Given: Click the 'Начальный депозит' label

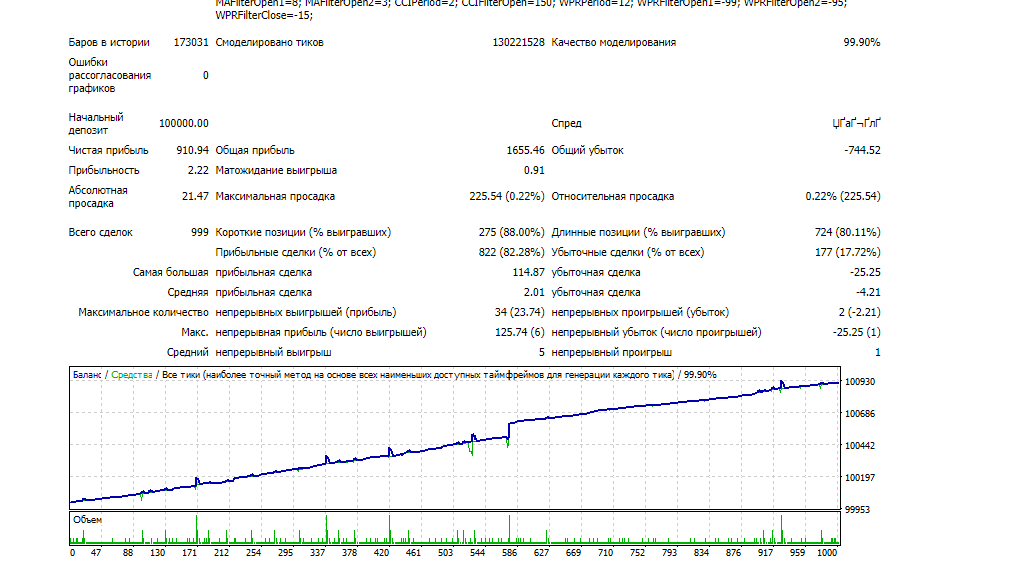Looking at the screenshot, I should click(x=96, y=124).
